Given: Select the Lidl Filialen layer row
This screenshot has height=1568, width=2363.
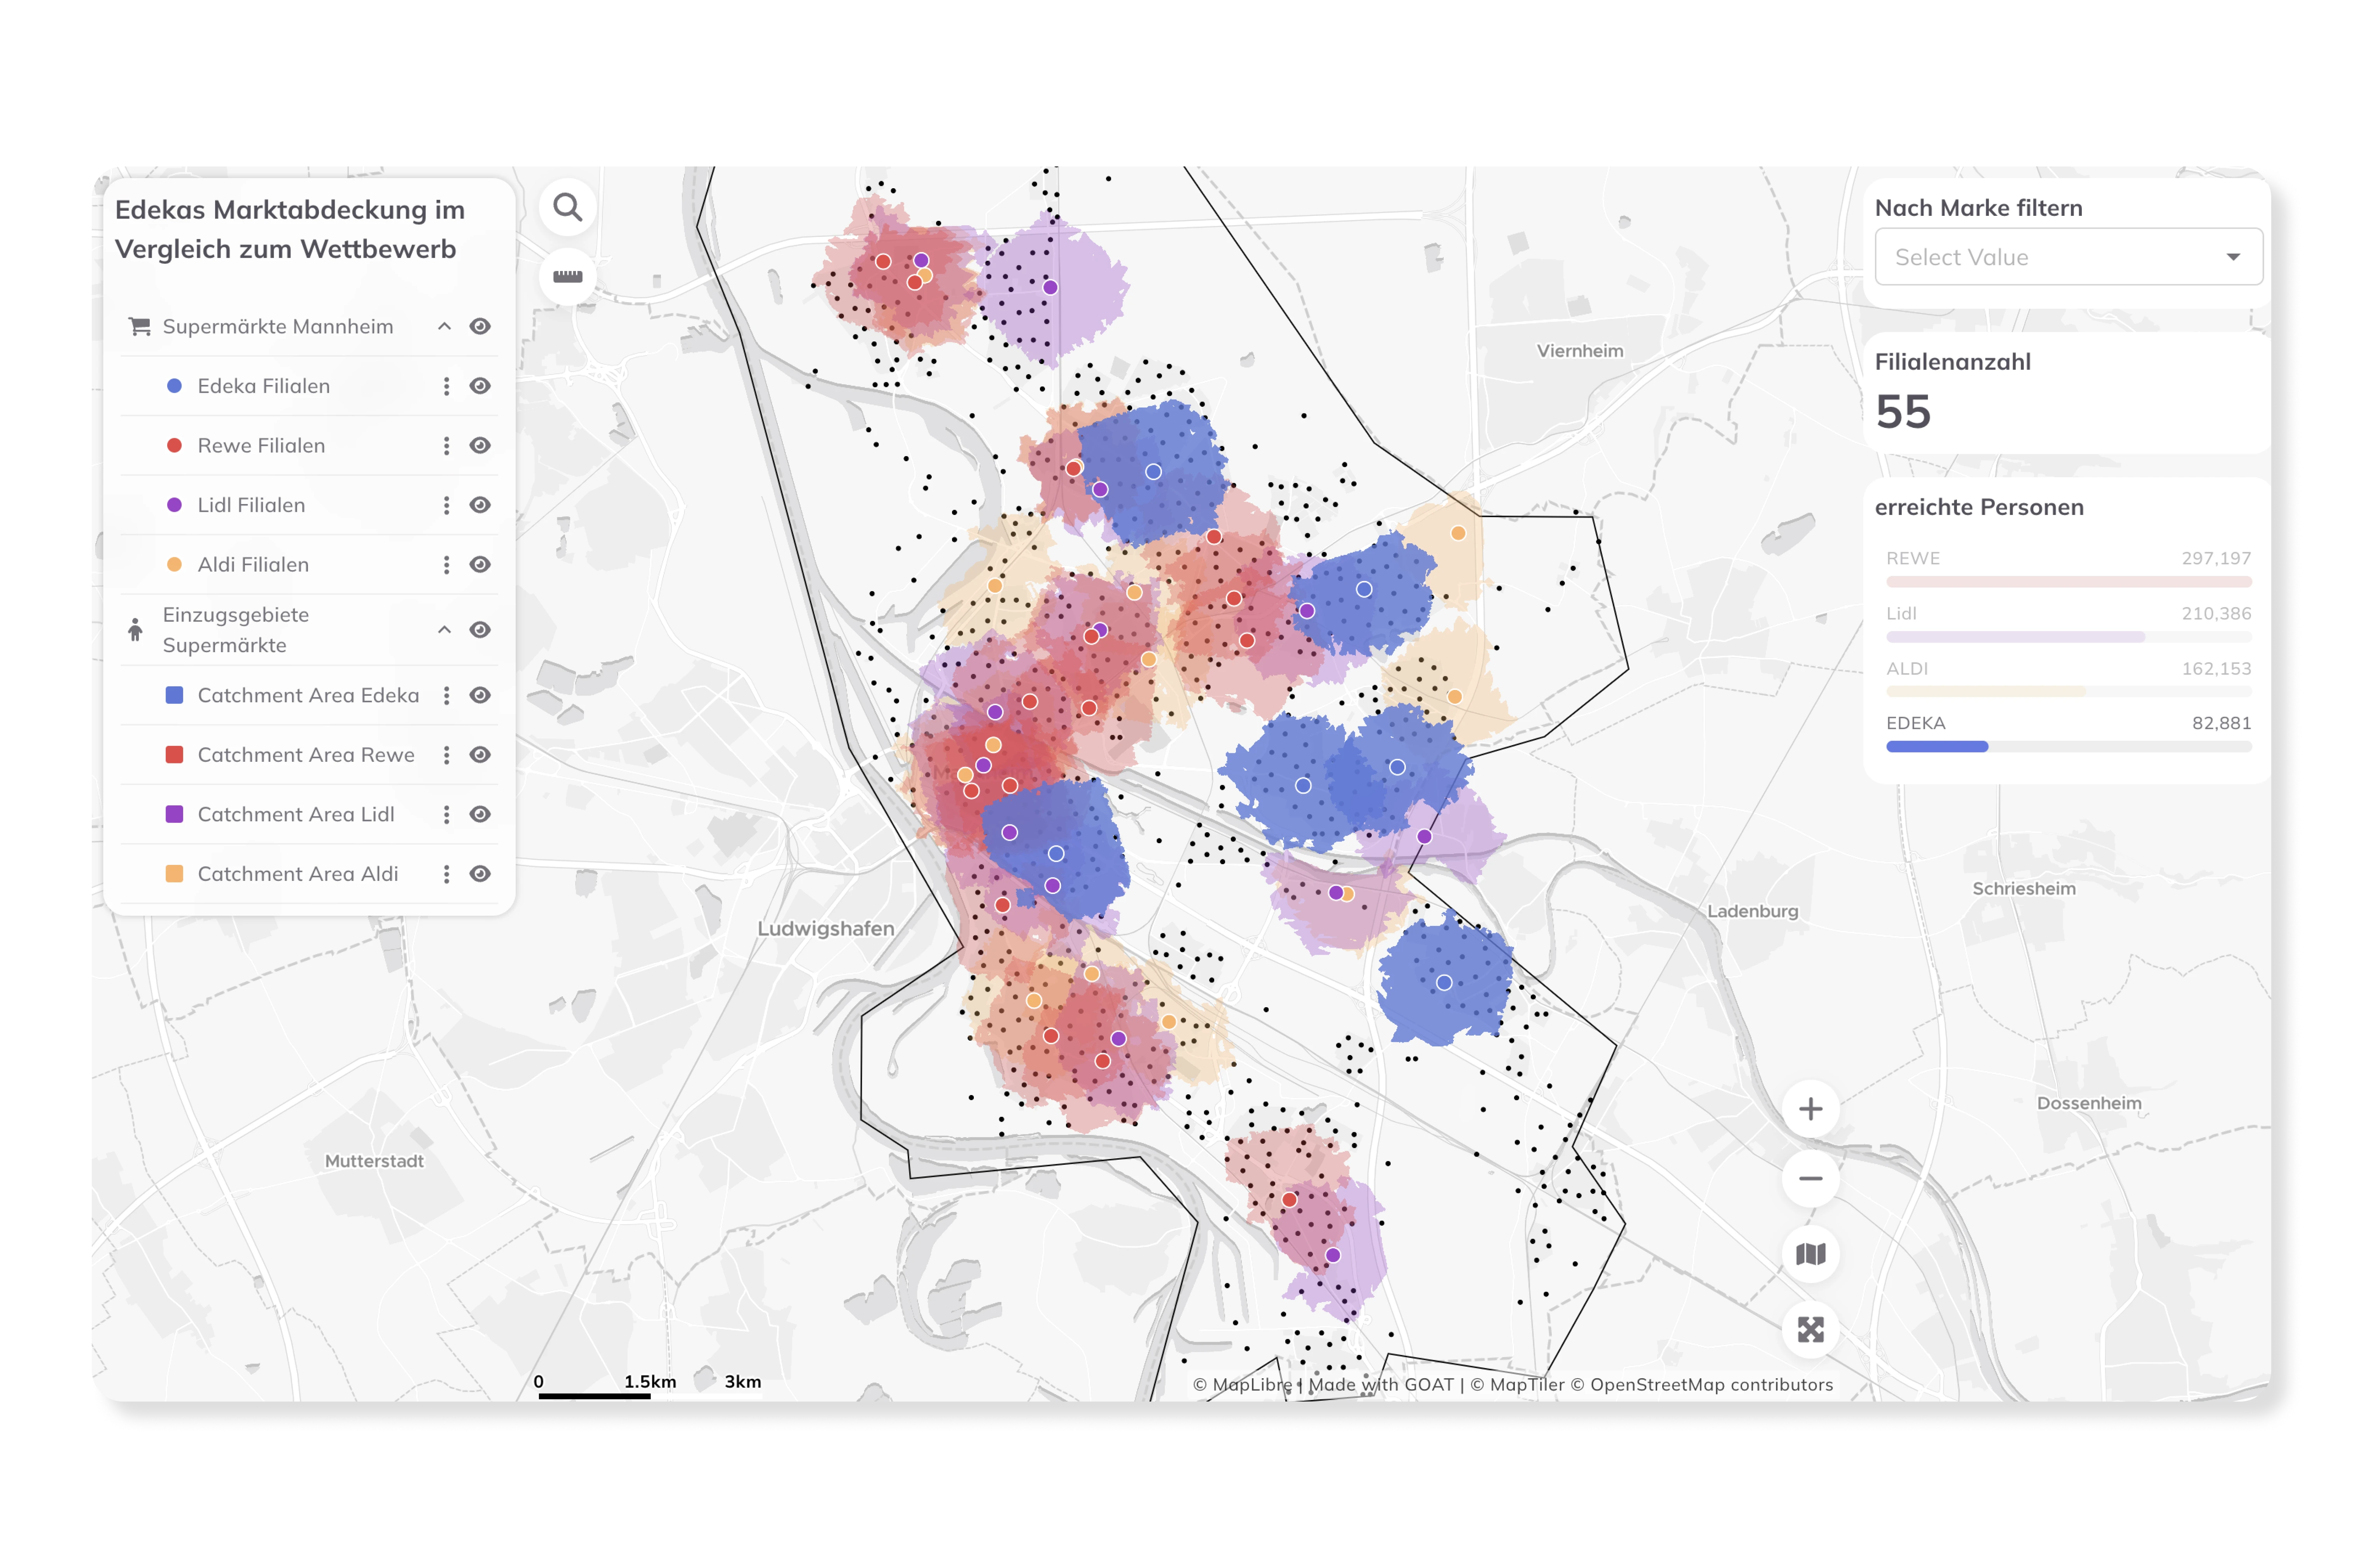Looking at the screenshot, I should (x=309, y=505).
